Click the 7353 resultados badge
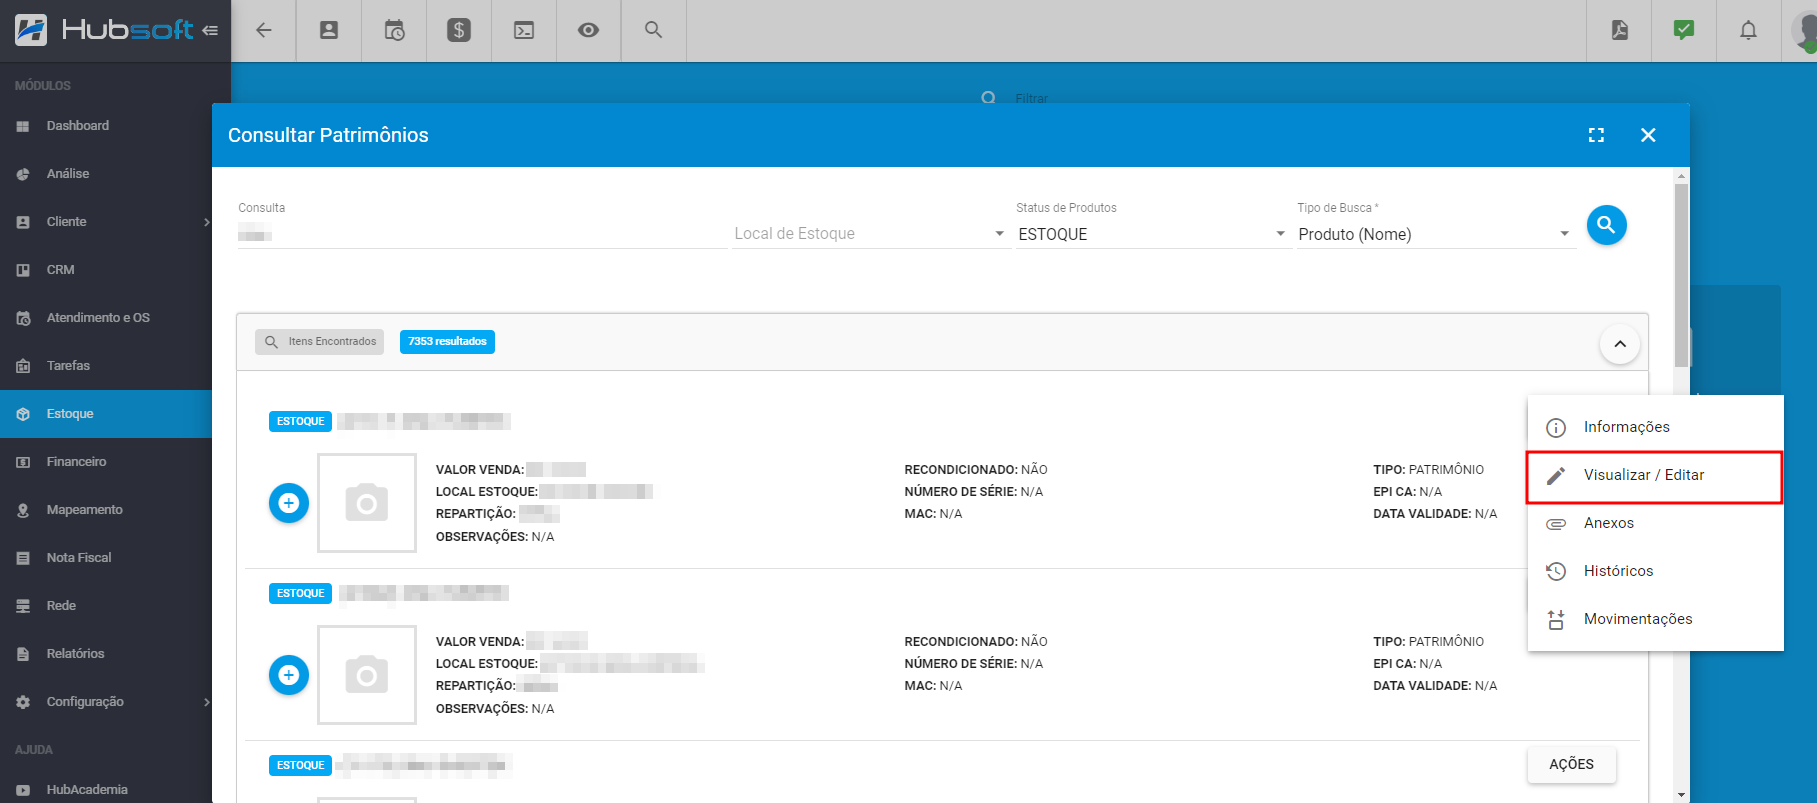Screen dimensions: 1817x803 [x=447, y=342]
